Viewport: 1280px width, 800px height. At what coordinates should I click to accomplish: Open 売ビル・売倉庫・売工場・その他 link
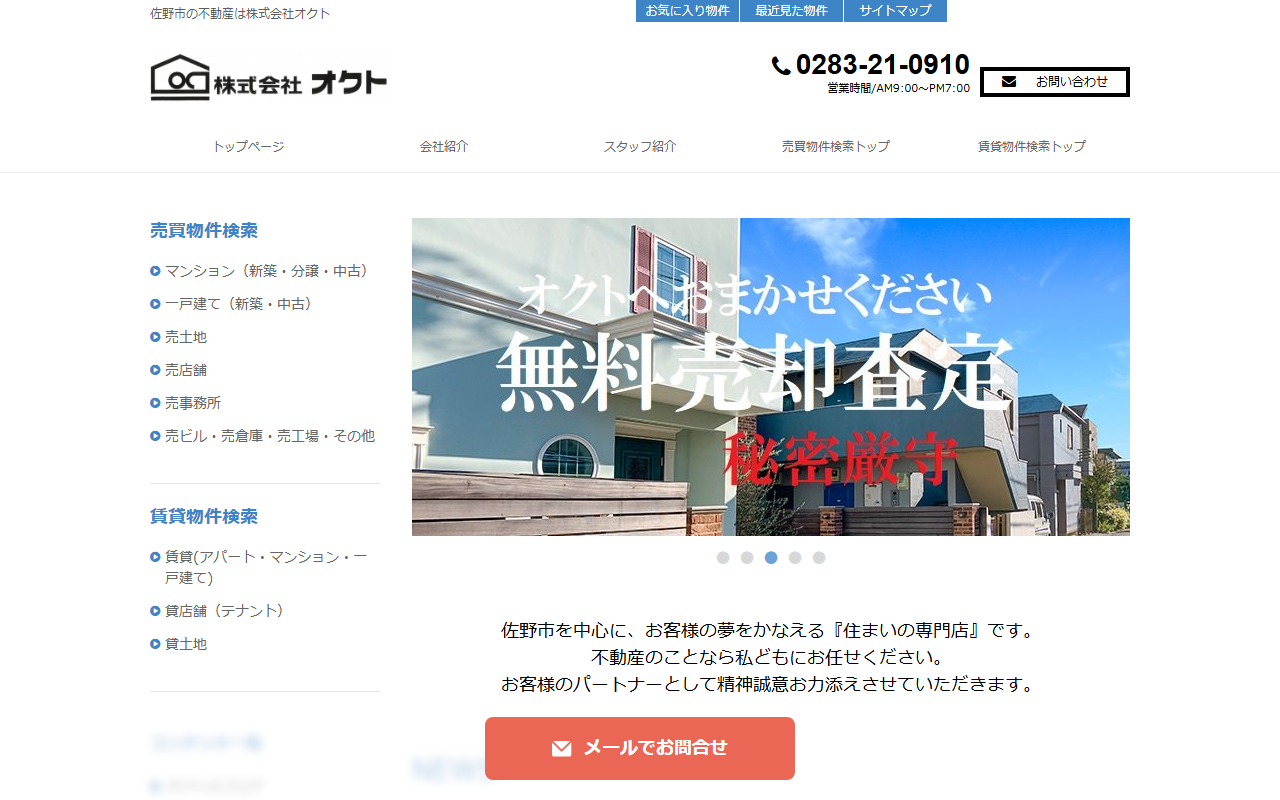click(x=270, y=436)
